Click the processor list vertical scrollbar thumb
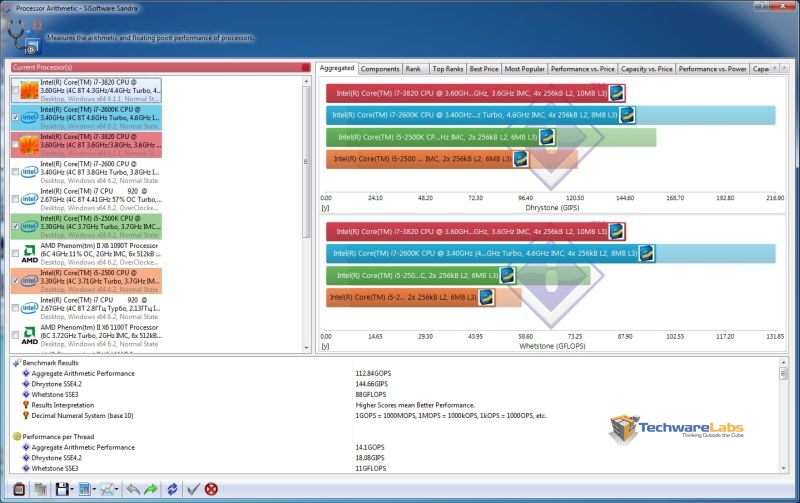Viewport: 800px width, 503px height. 306,162
